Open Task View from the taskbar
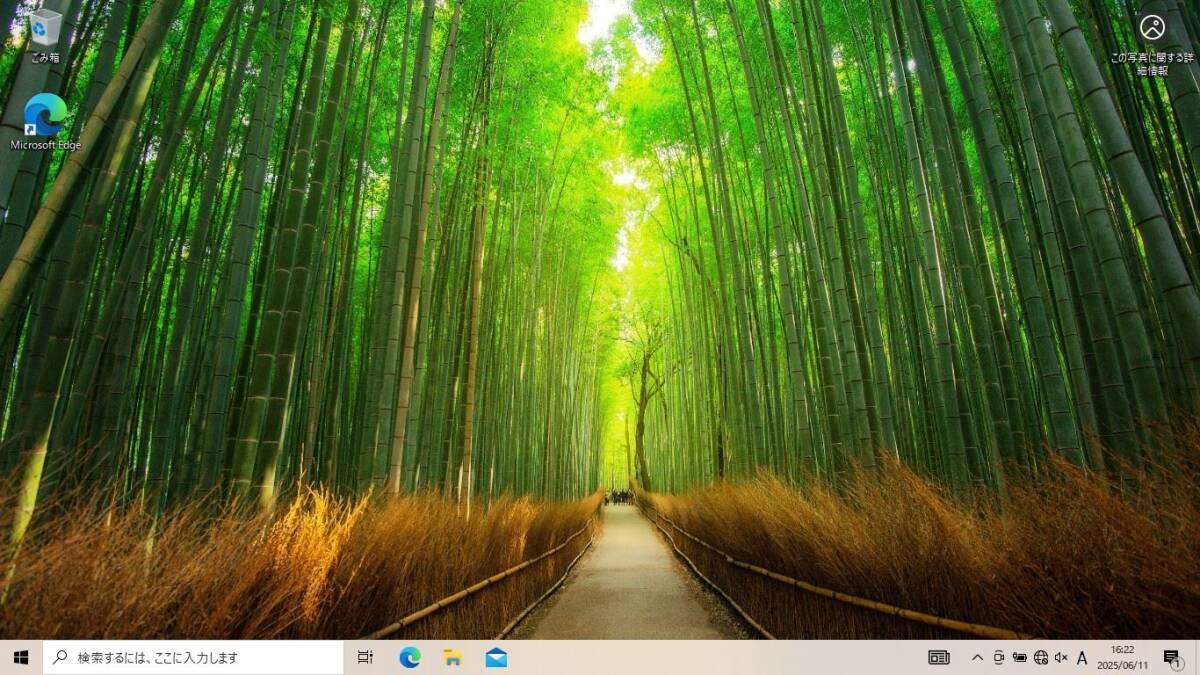Screen dimensions: 1200x675 [x=365, y=657]
